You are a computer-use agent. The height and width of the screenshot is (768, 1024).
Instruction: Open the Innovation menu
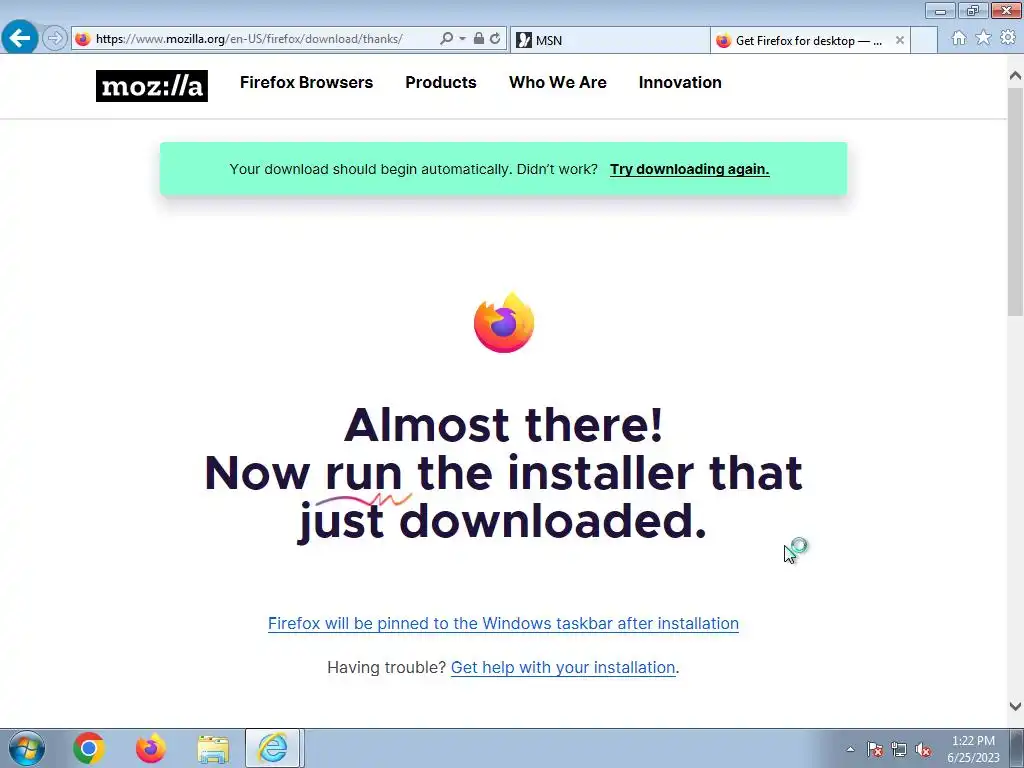(680, 82)
